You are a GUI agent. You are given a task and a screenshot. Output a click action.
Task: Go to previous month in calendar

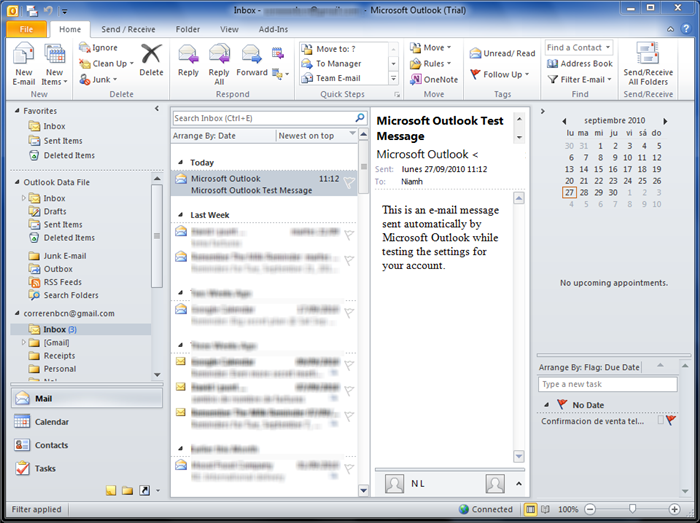[564, 121]
